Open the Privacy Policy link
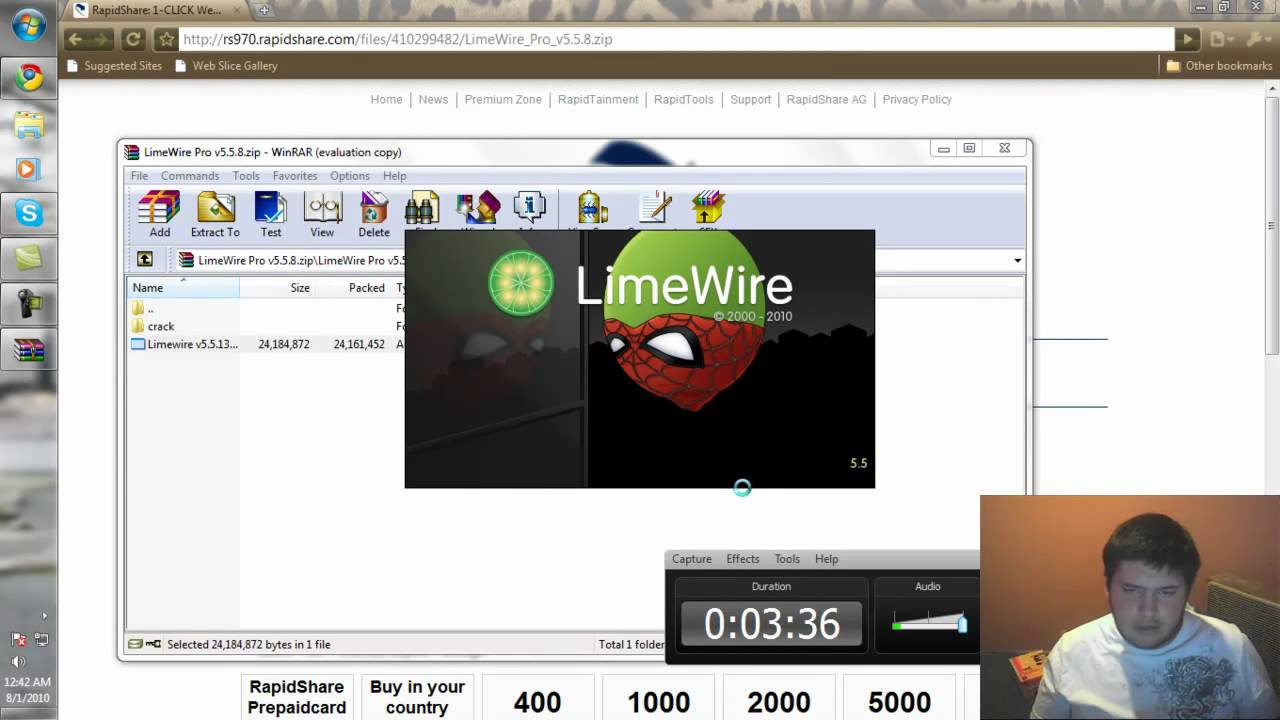The width and height of the screenshot is (1280, 720). [x=917, y=99]
